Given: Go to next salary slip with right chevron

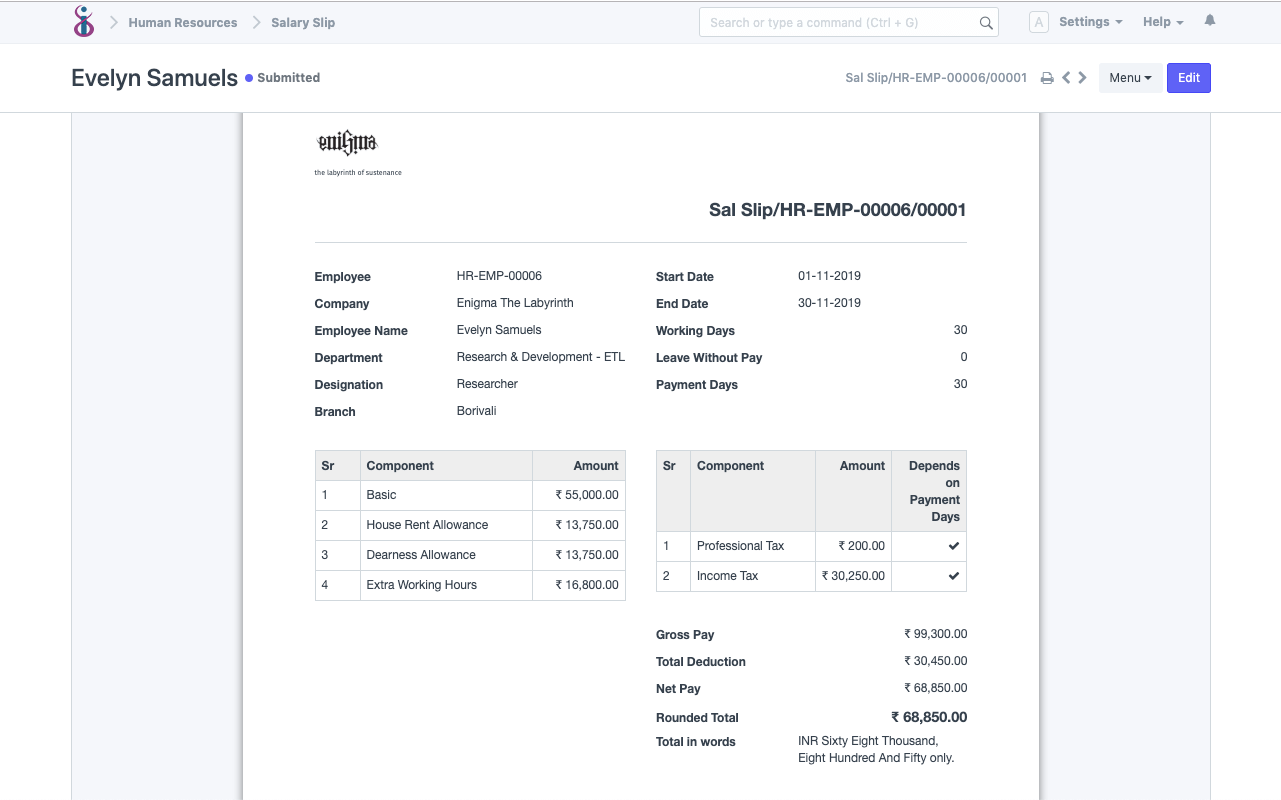Looking at the screenshot, I should point(1081,77).
